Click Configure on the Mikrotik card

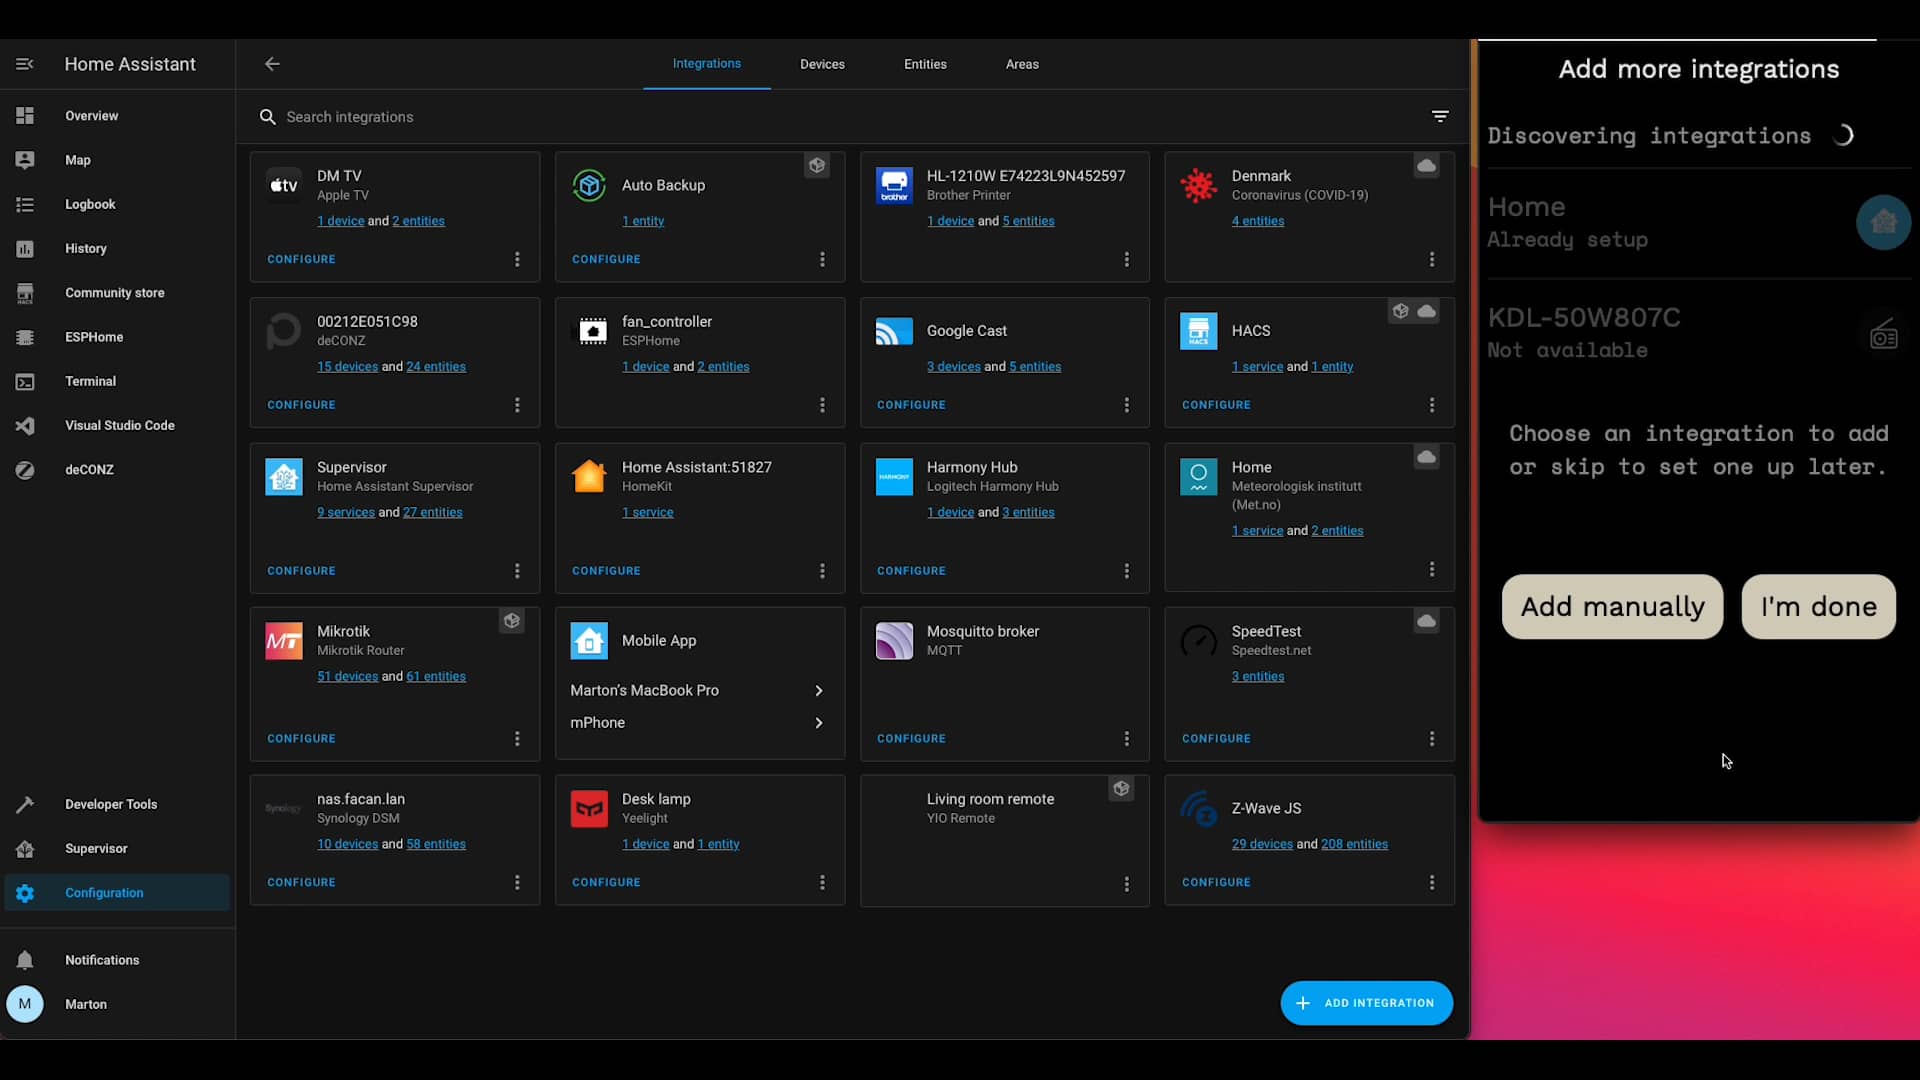point(301,739)
